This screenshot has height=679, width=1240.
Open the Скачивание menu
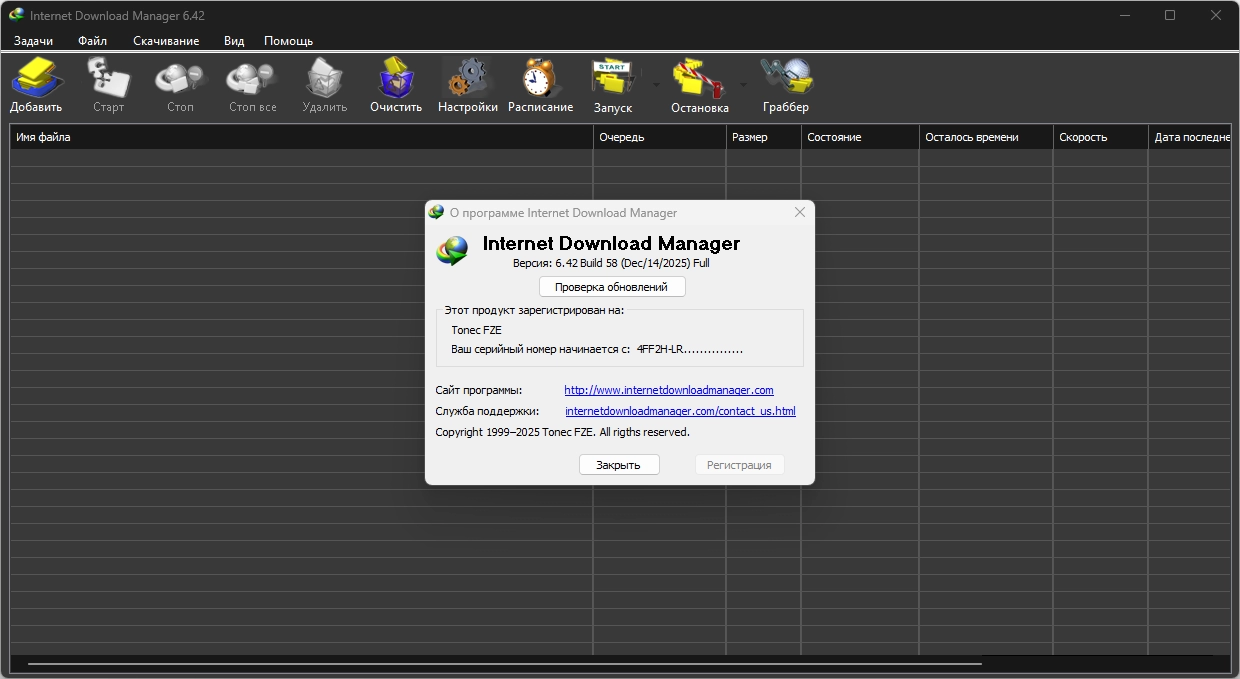(166, 41)
